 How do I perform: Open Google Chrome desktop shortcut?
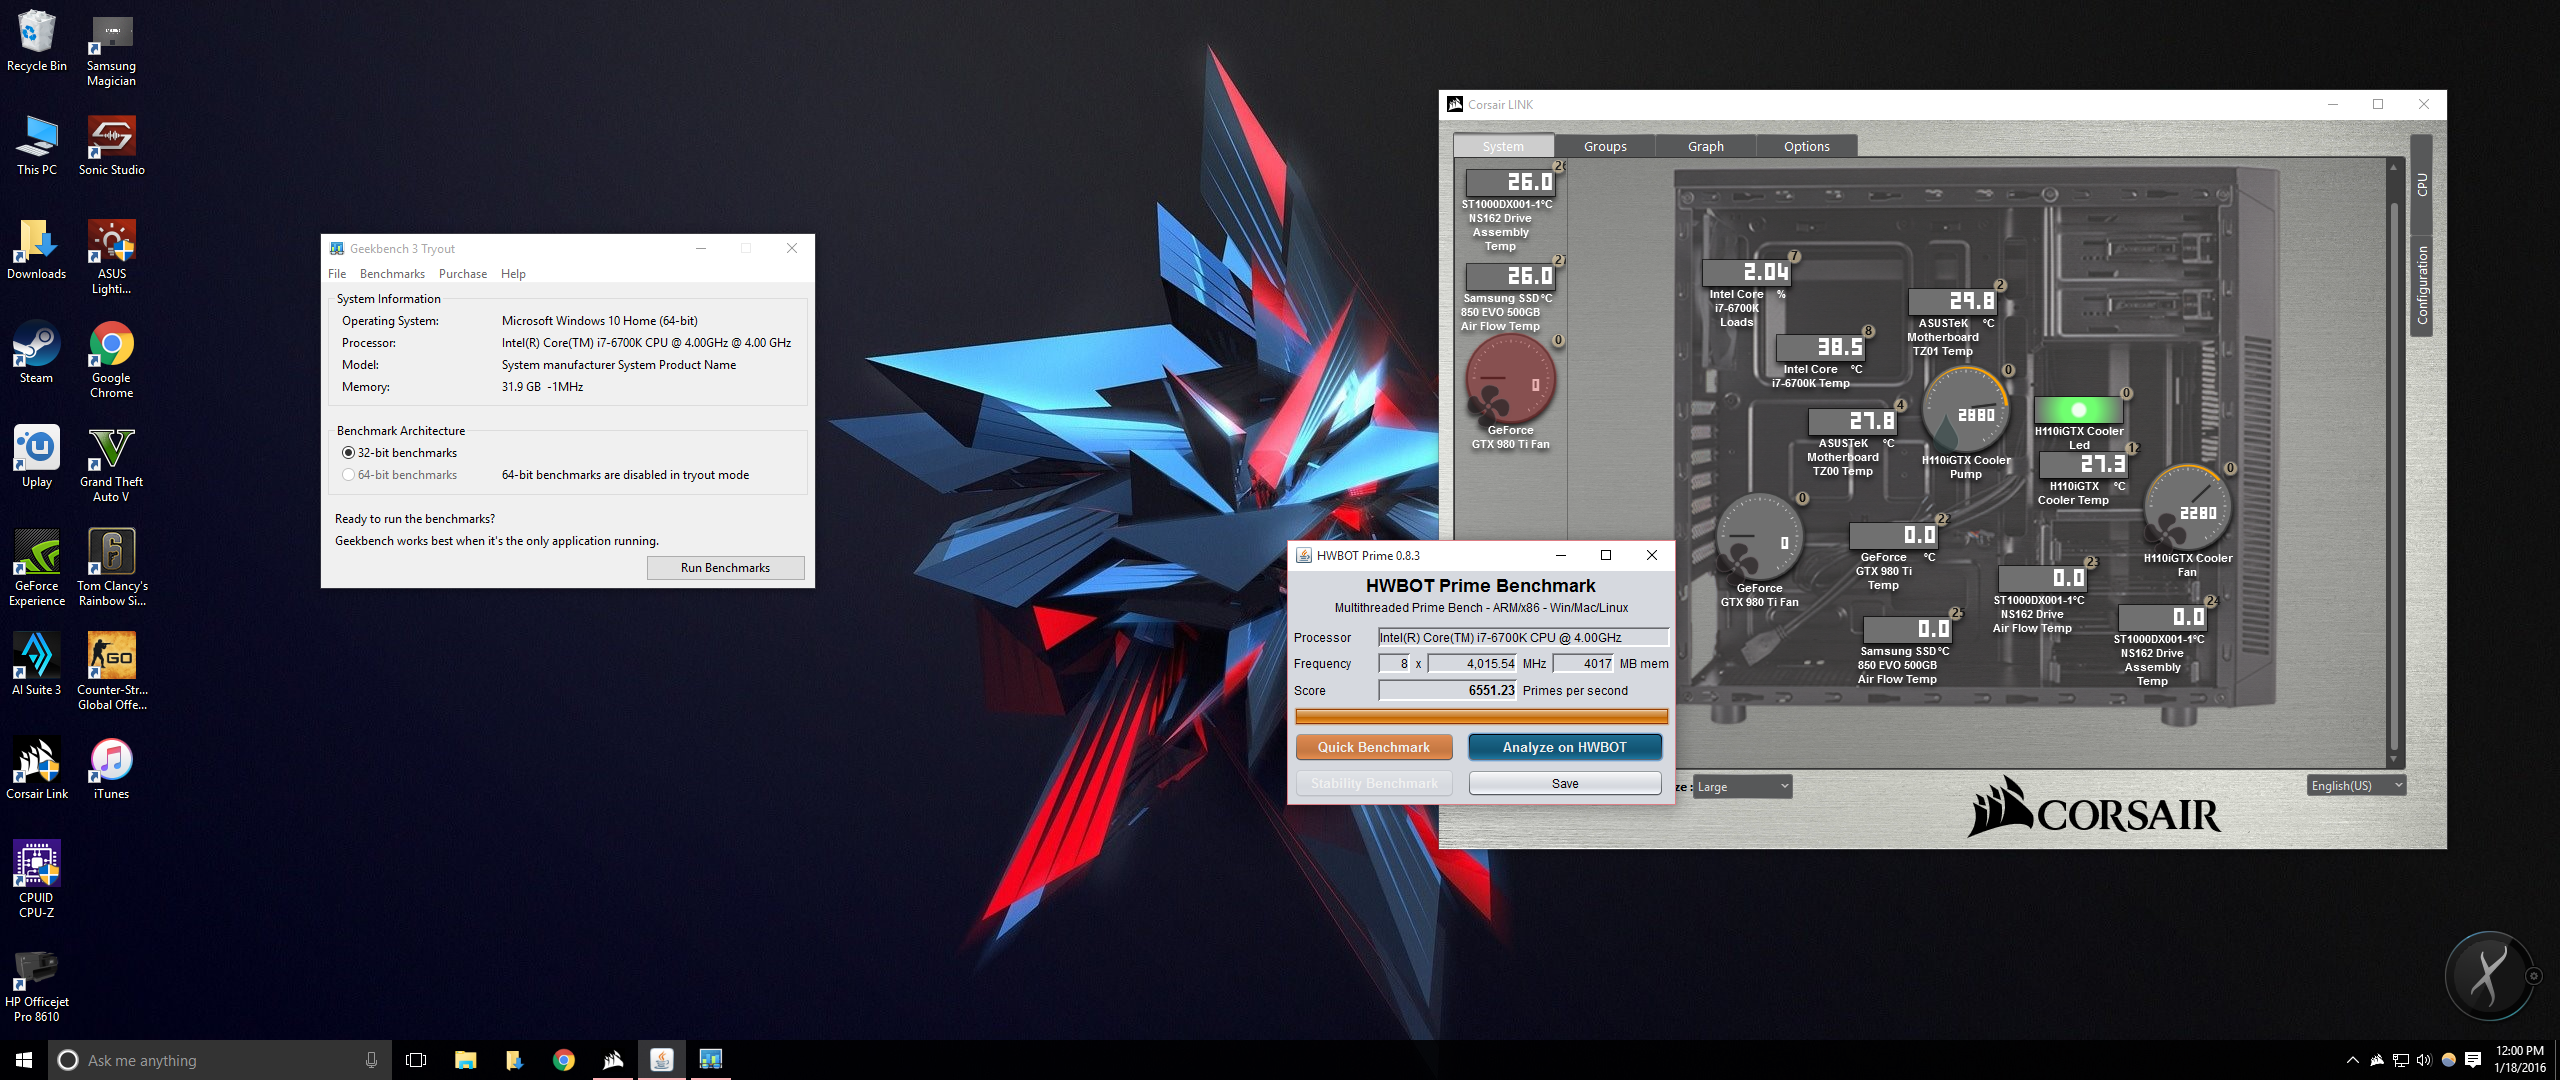pyautogui.click(x=111, y=361)
